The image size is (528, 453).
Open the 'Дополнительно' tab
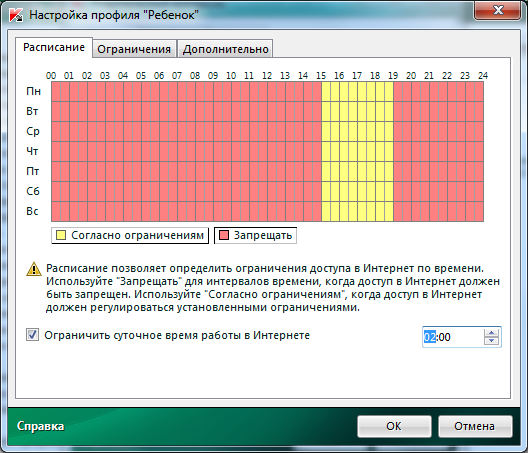point(225,49)
